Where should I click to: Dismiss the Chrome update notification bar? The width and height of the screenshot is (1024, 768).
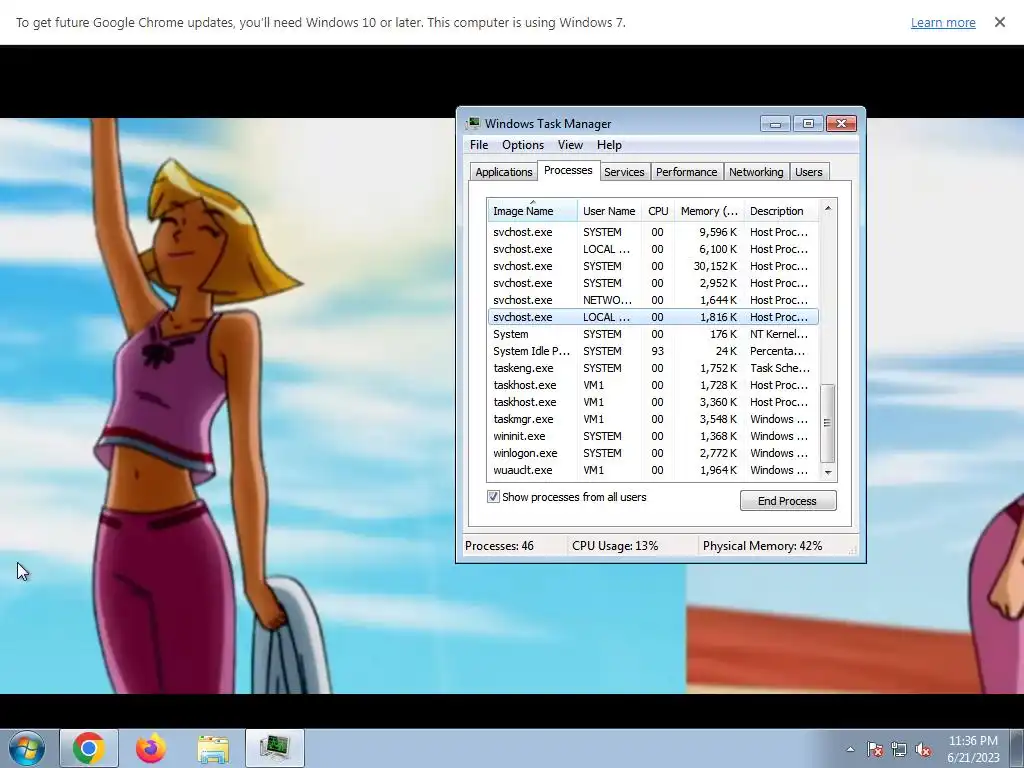click(1000, 22)
